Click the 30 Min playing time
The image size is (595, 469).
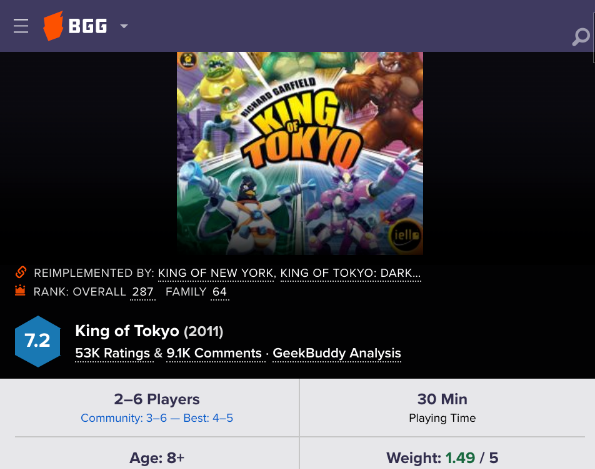[x=442, y=399]
